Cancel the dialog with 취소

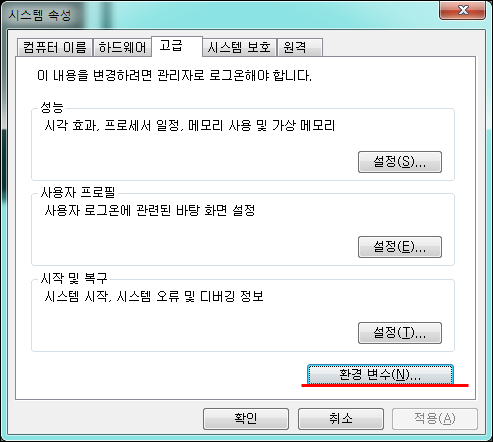pyautogui.click(x=341, y=419)
